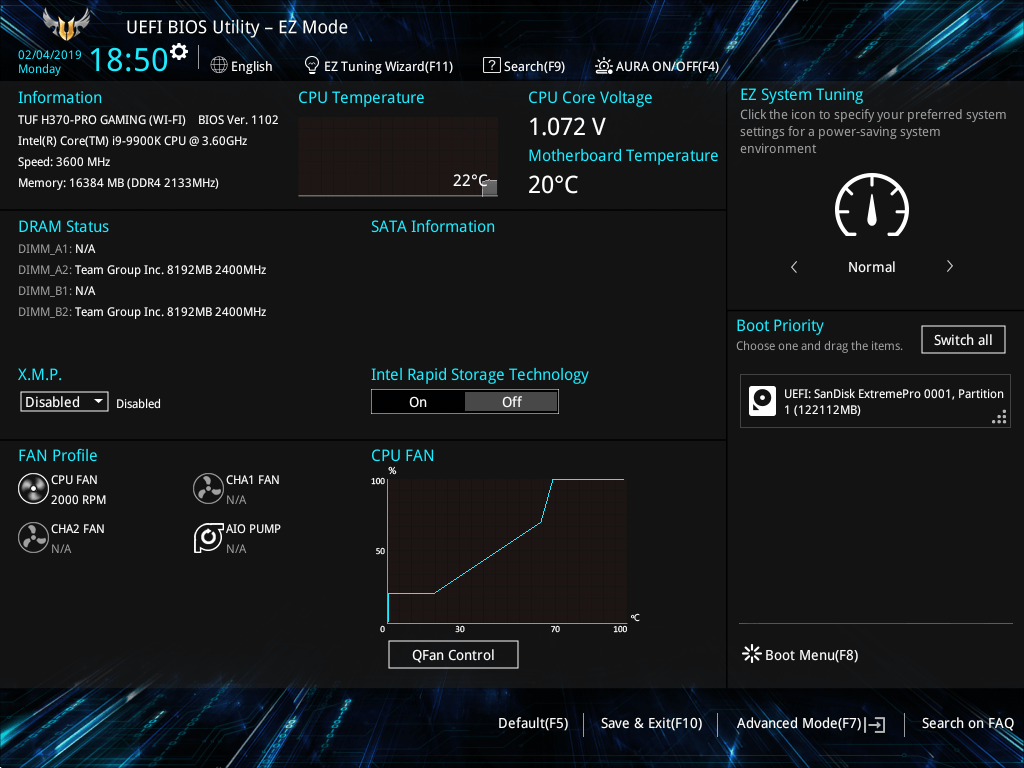The image size is (1024, 768).
Task: Turn Intel Rapid Storage Technology On
Action: (418, 402)
